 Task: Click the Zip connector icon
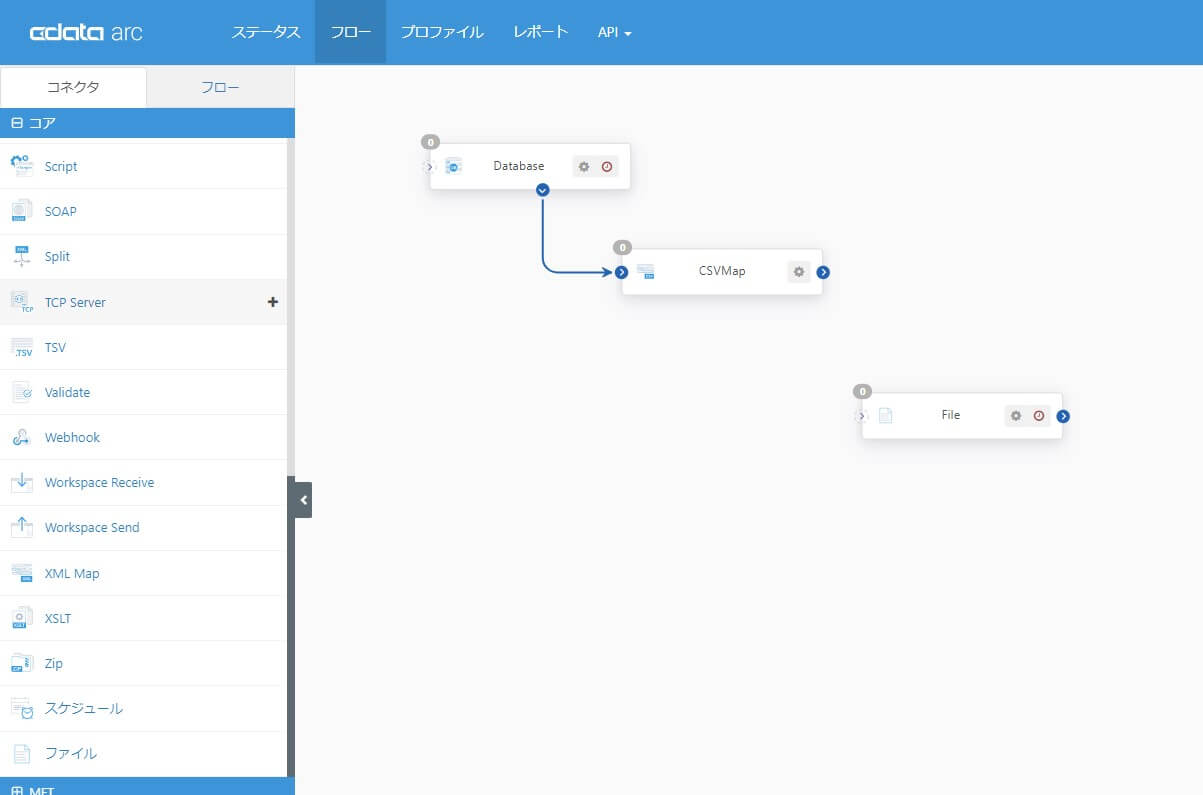21,663
